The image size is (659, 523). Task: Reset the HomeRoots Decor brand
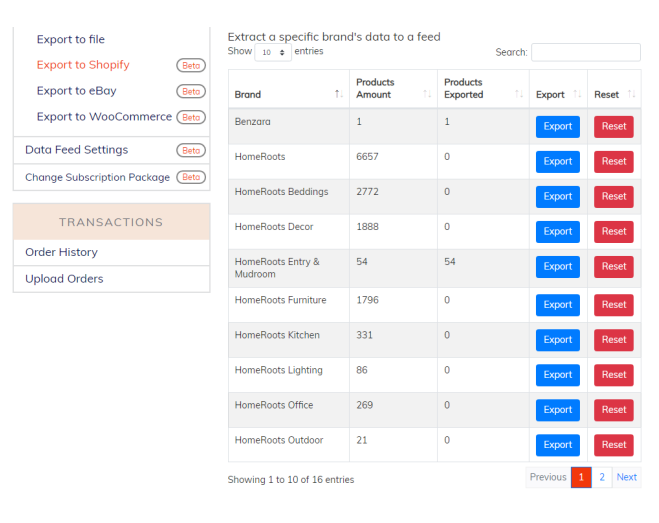pos(614,232)
